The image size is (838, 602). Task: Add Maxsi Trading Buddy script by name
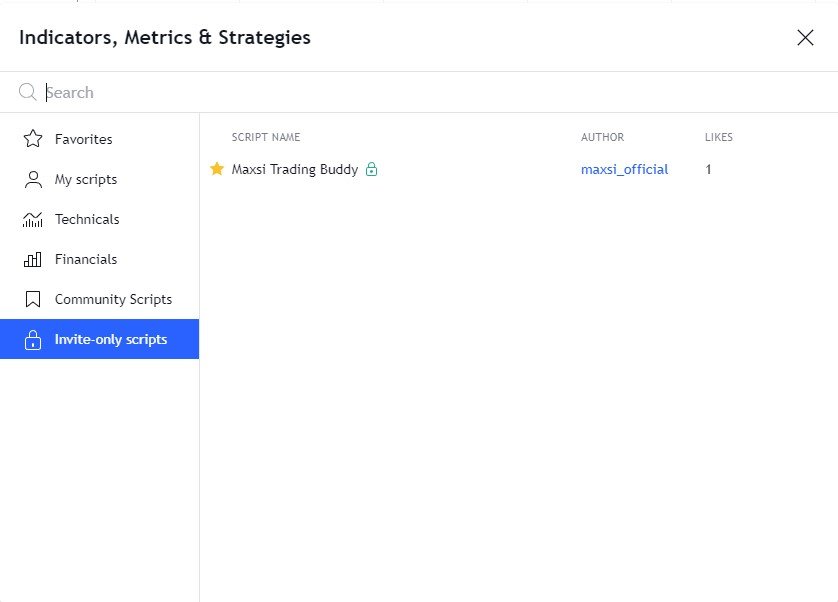tap(294, 169)
